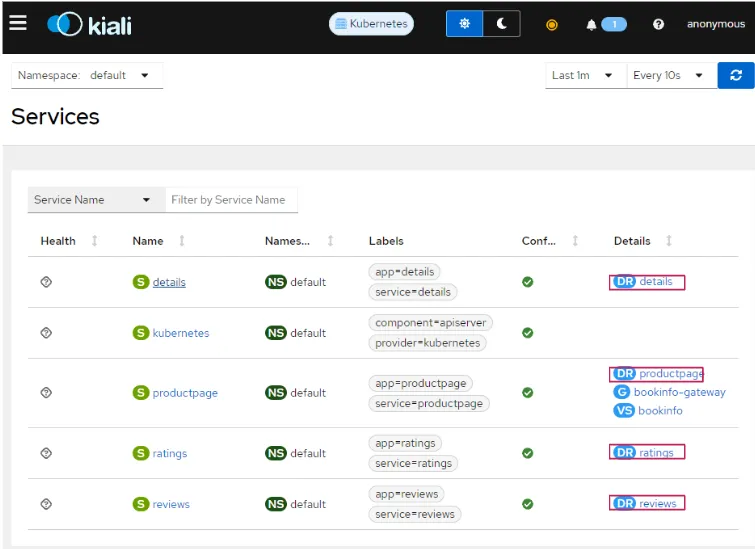The width and height of the screenshot is (755, 549).
Task: Open the Last 1m duration dropdown
Action: pyautogui.click(x=586, y=76)
